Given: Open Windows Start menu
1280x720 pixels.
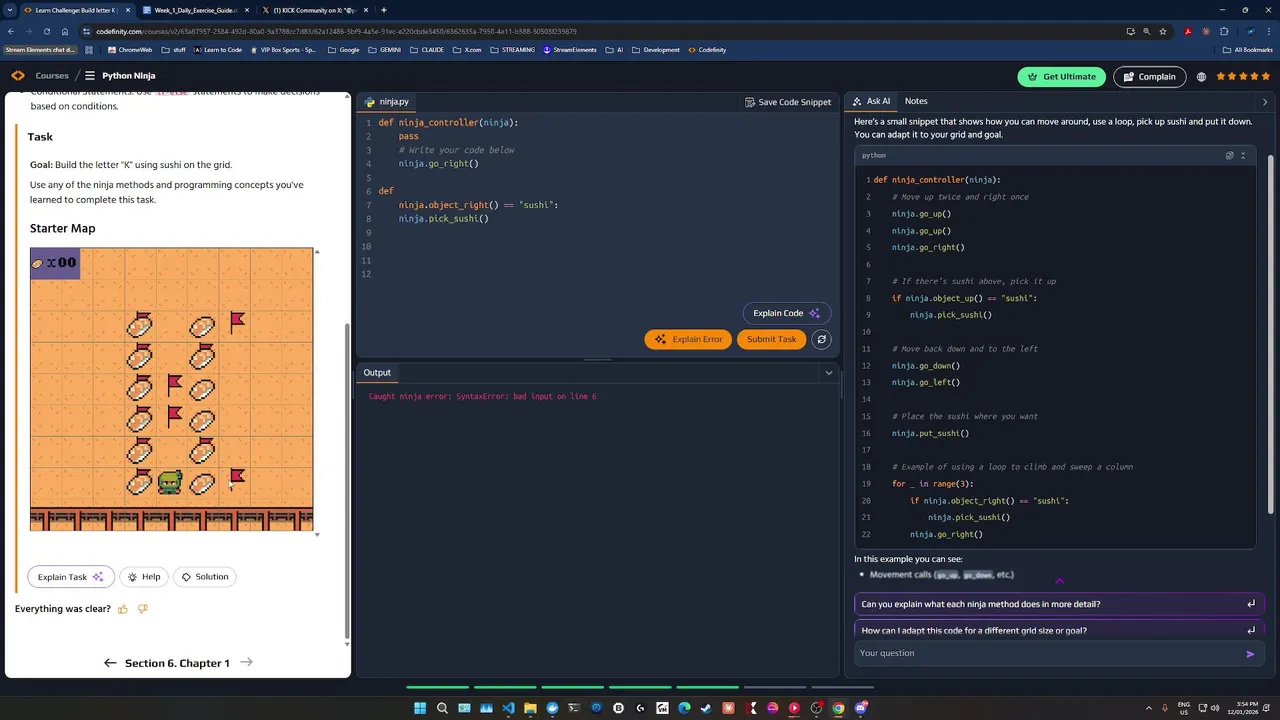Looking at the screenshot, I should 420,708.
